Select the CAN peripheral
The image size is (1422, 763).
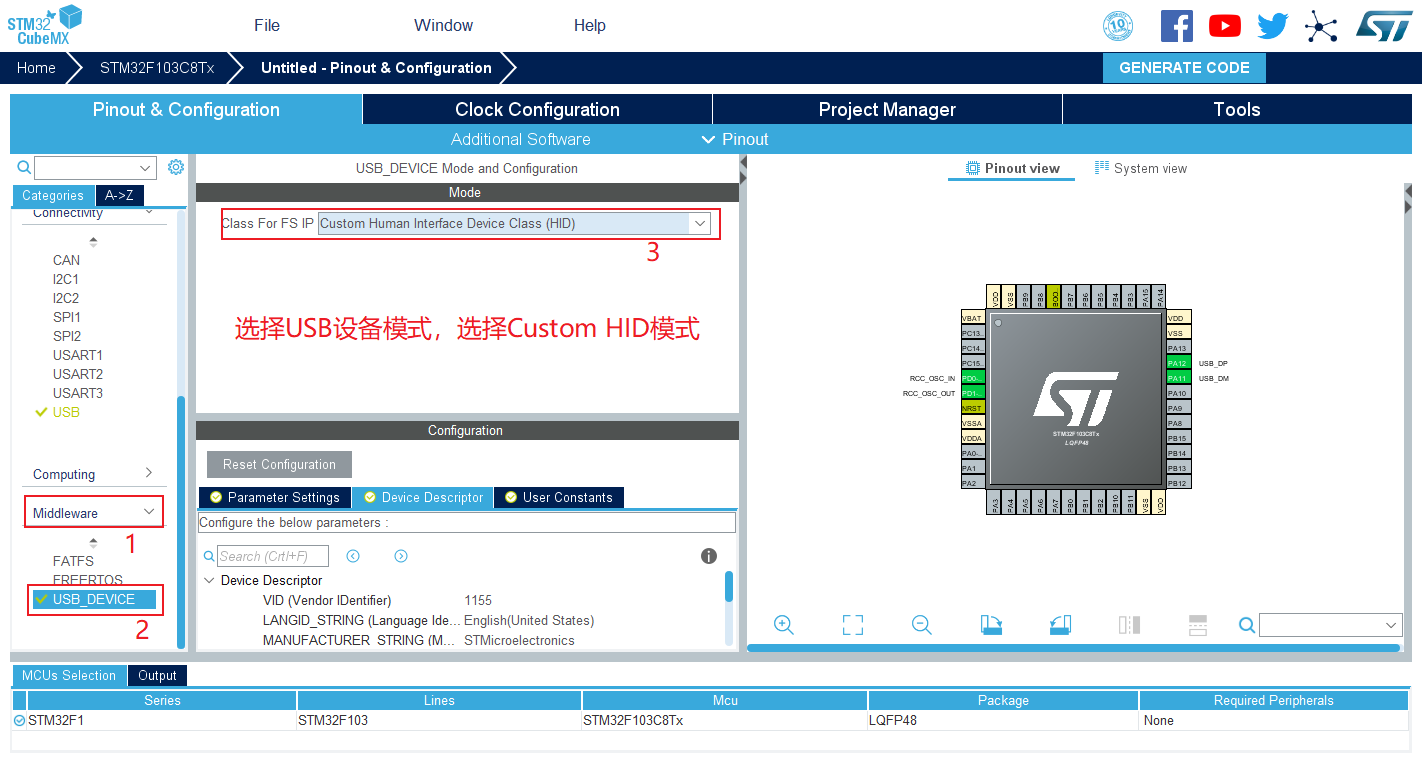click(x=66, y=260)
